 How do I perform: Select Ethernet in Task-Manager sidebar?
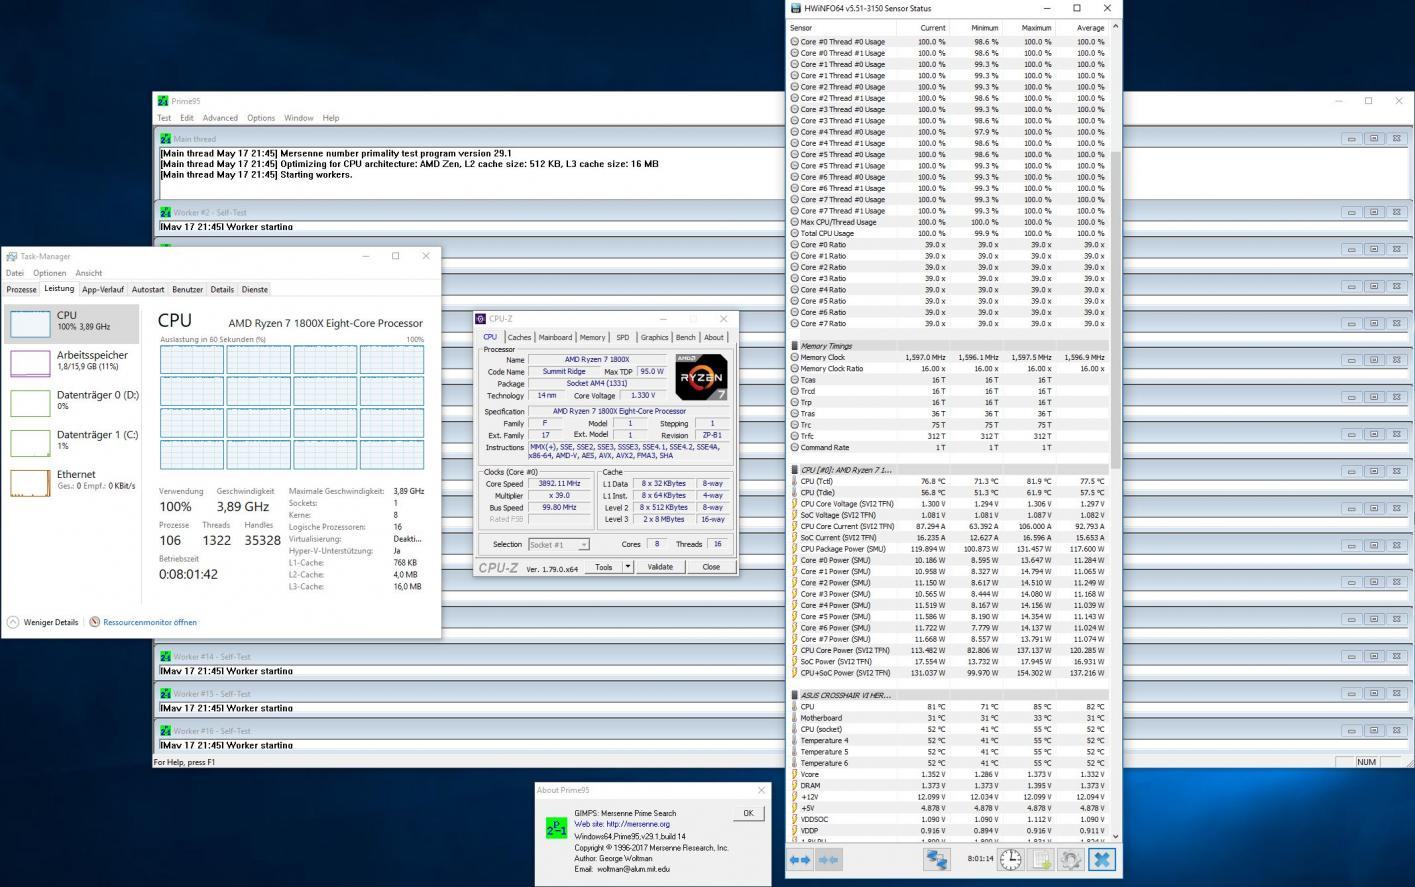(x=72, y=481)
